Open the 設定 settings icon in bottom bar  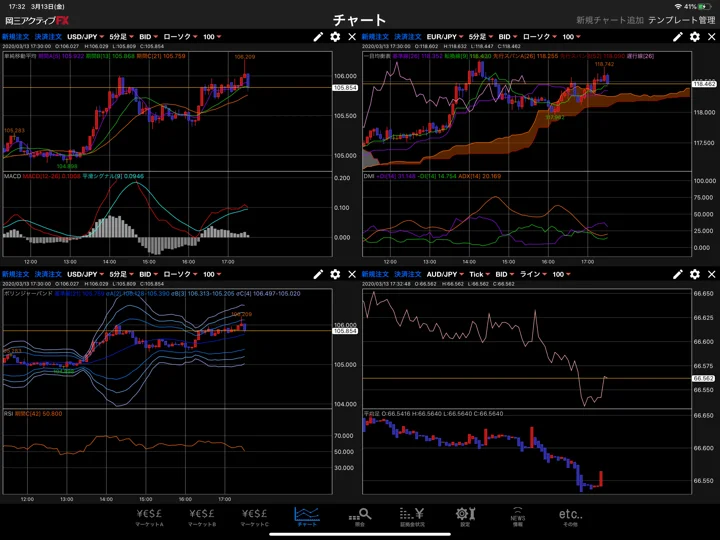click(465, 517)
